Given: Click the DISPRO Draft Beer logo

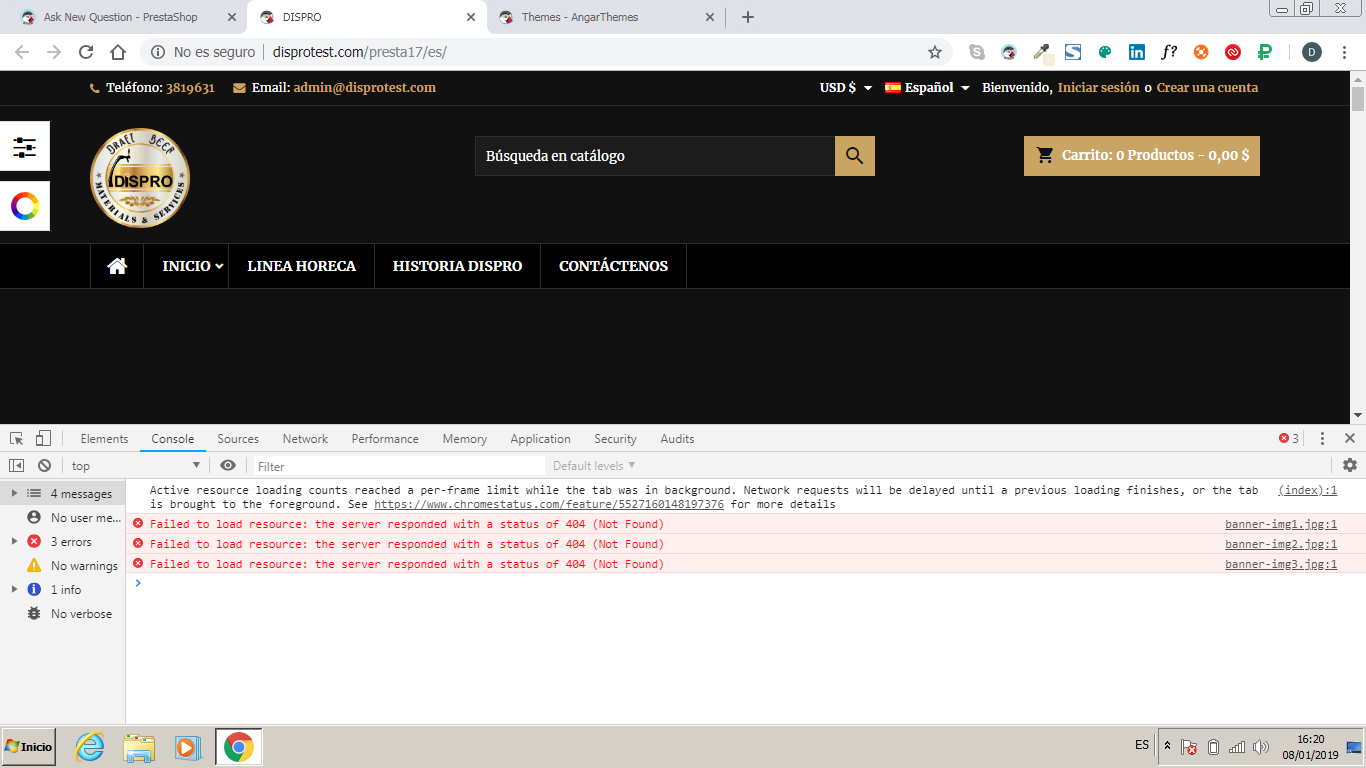Looking at the screenshot, I should (x=139, y=178).
